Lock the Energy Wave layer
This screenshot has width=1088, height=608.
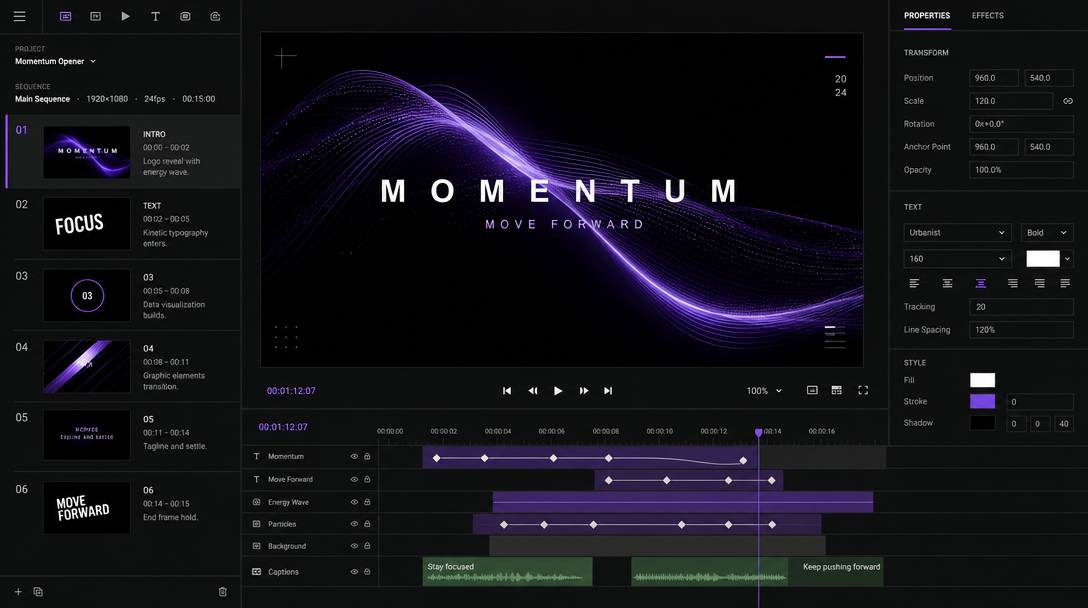(x=367, y=502)
